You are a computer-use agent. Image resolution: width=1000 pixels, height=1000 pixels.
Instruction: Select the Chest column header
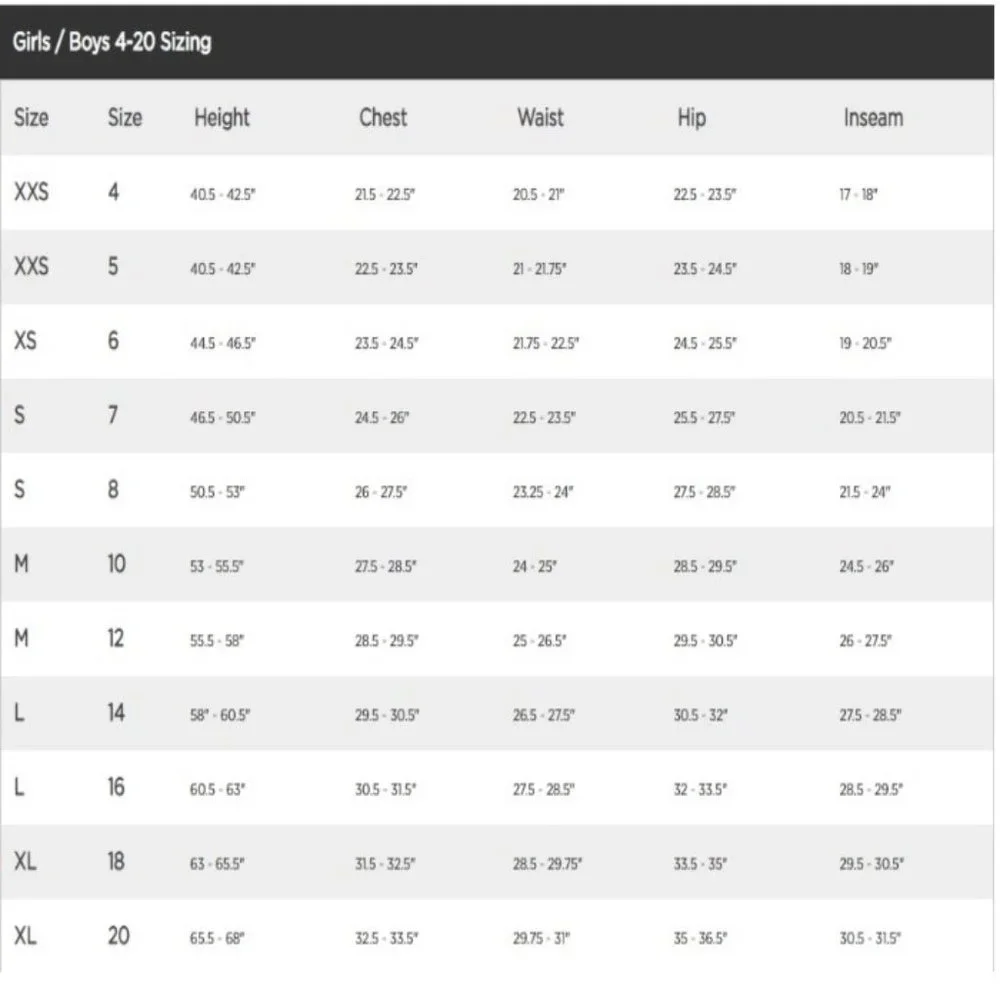pyautogui.click(x=383, y=117)
